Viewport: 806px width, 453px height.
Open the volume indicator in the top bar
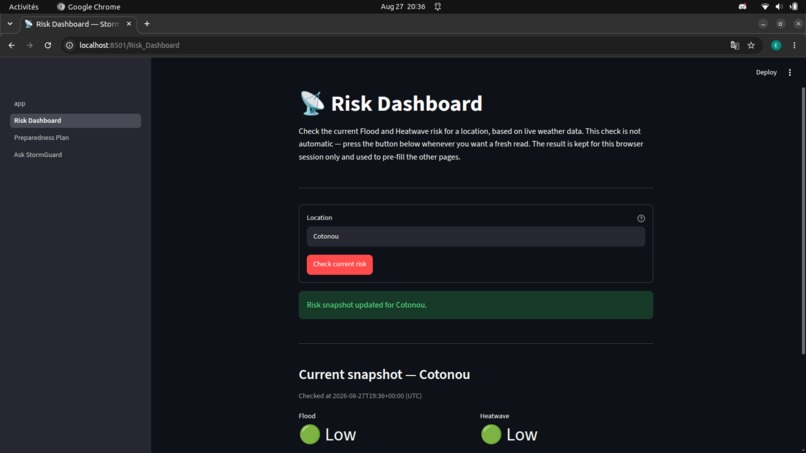[779, 7]
